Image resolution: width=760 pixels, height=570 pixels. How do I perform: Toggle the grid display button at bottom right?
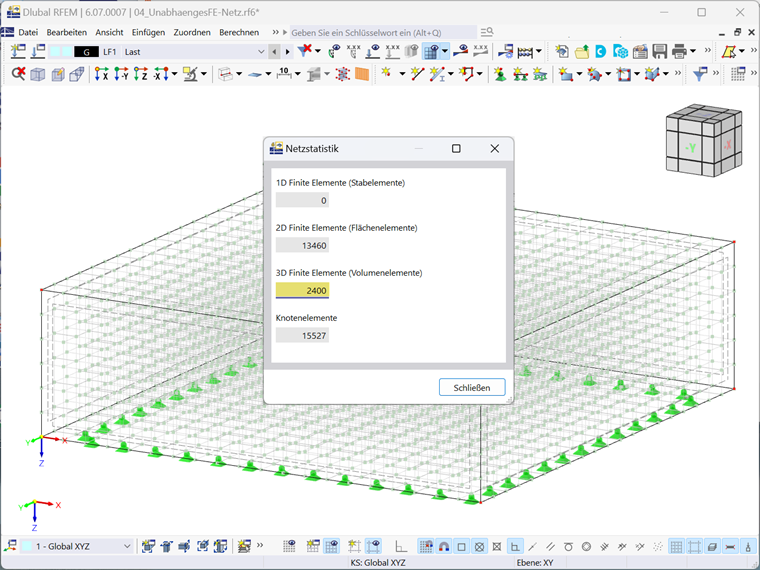[x=676, y=546]
